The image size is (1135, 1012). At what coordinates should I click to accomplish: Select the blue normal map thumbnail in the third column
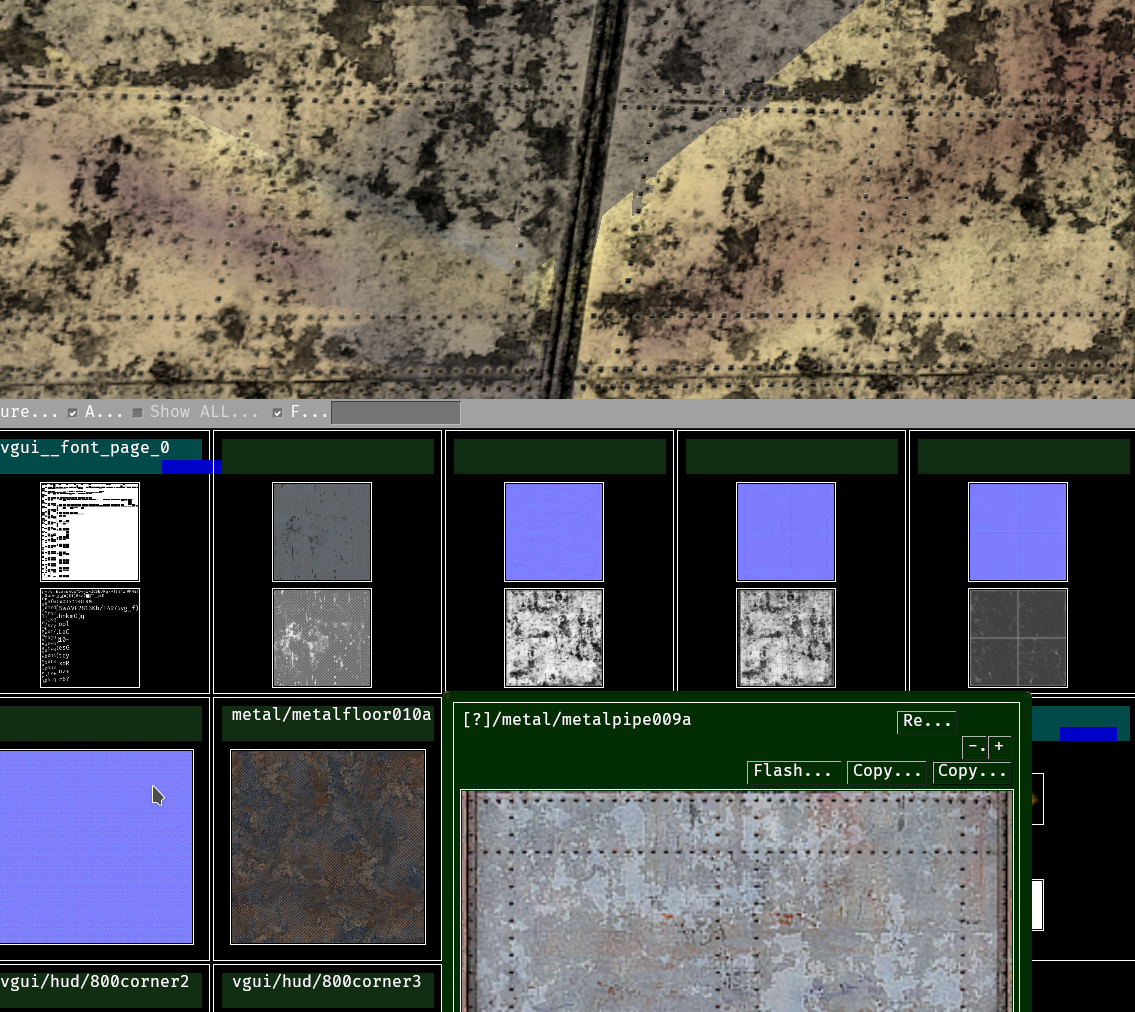tap(554, 531)
